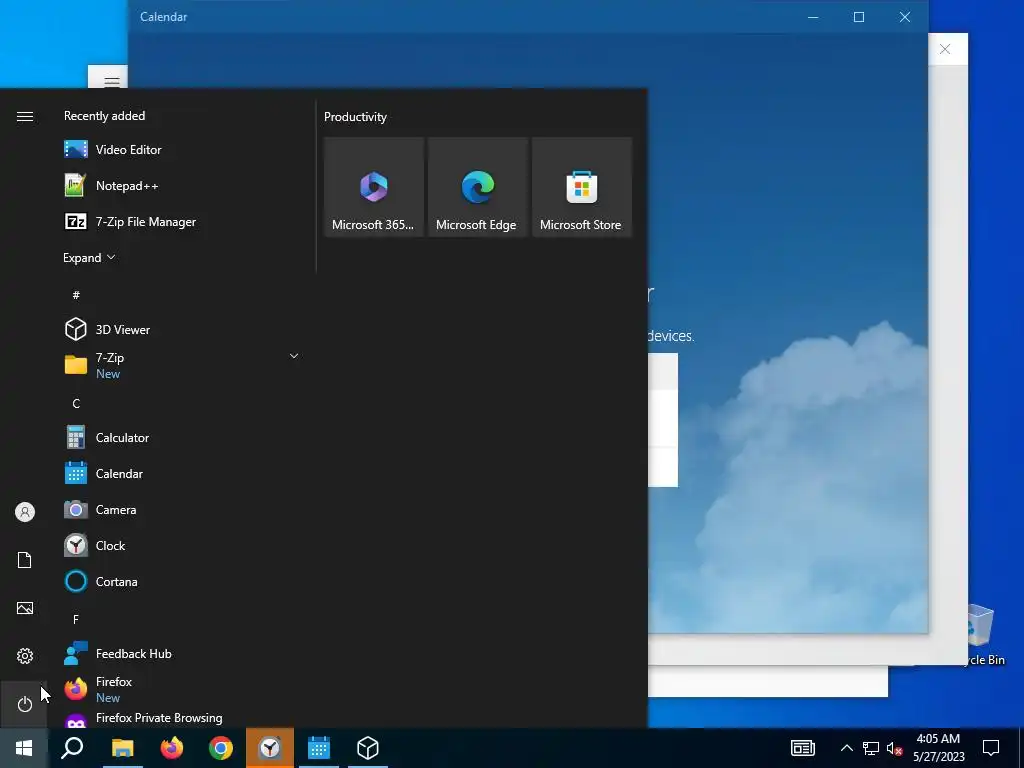Open taskbar Search
The width and height of the screenshot is (1024, 768).
(x=72, y=748)
